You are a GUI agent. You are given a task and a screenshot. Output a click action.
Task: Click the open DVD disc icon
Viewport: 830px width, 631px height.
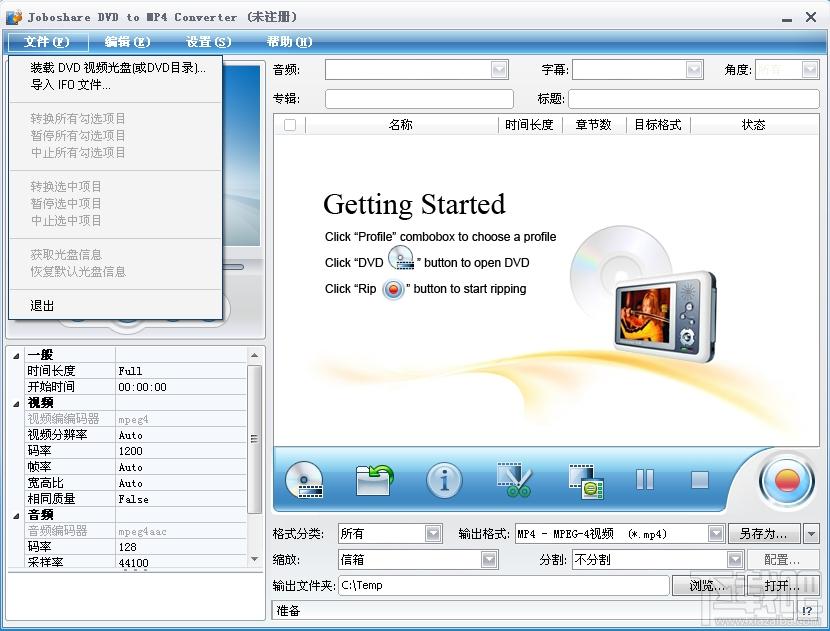[304, 480]
